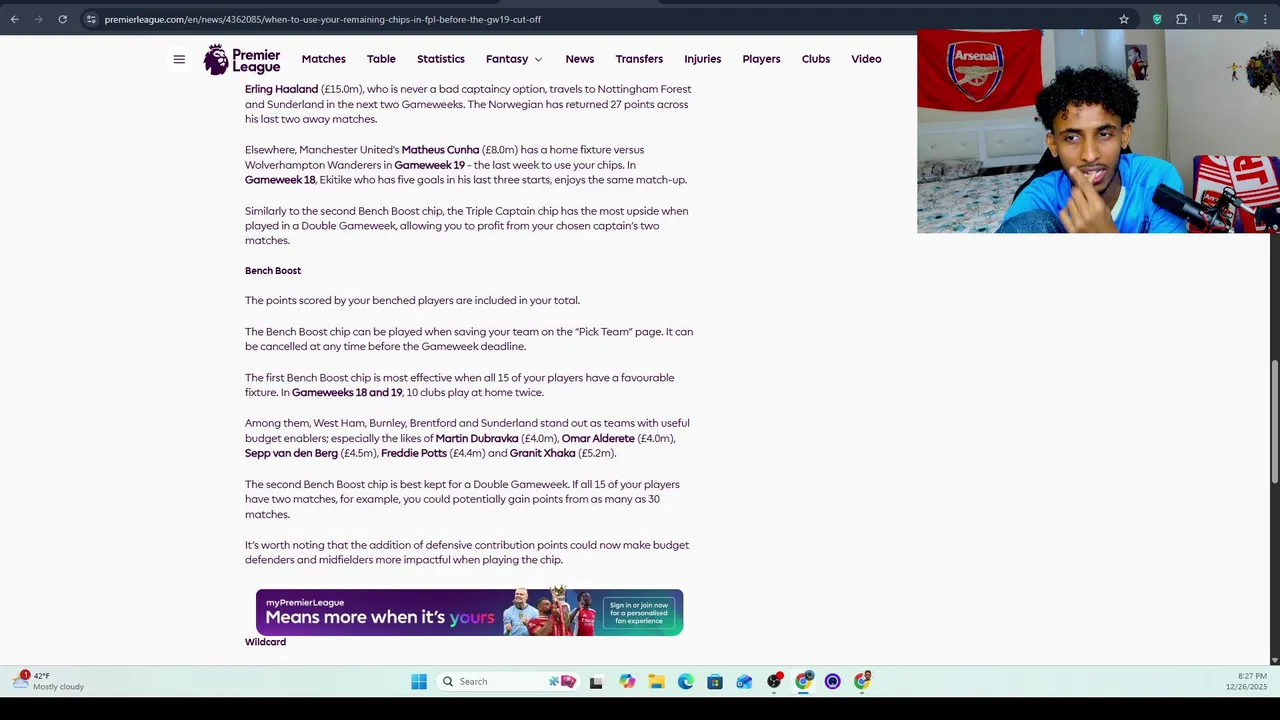This screenshot has height=720, width=1280.
Task: Open the Chrome profile avatar
Action: pyautogui.click(x=1241, y=19)
